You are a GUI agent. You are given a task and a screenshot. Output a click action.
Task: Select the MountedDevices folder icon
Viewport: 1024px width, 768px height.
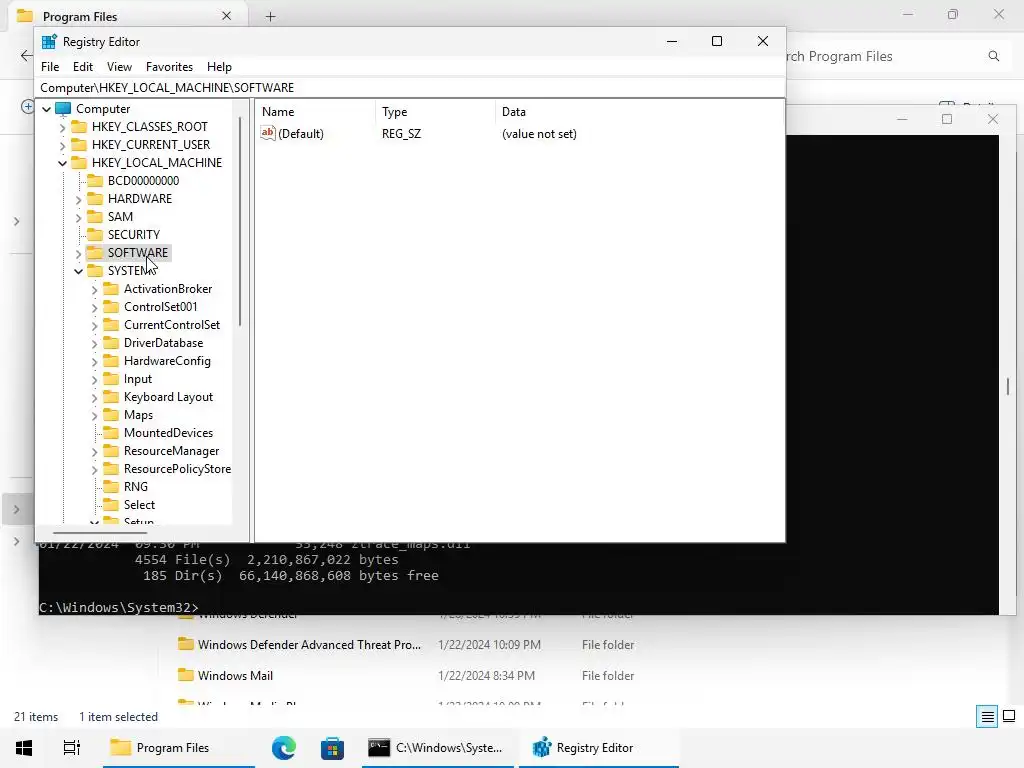click(x=111, y=432)
